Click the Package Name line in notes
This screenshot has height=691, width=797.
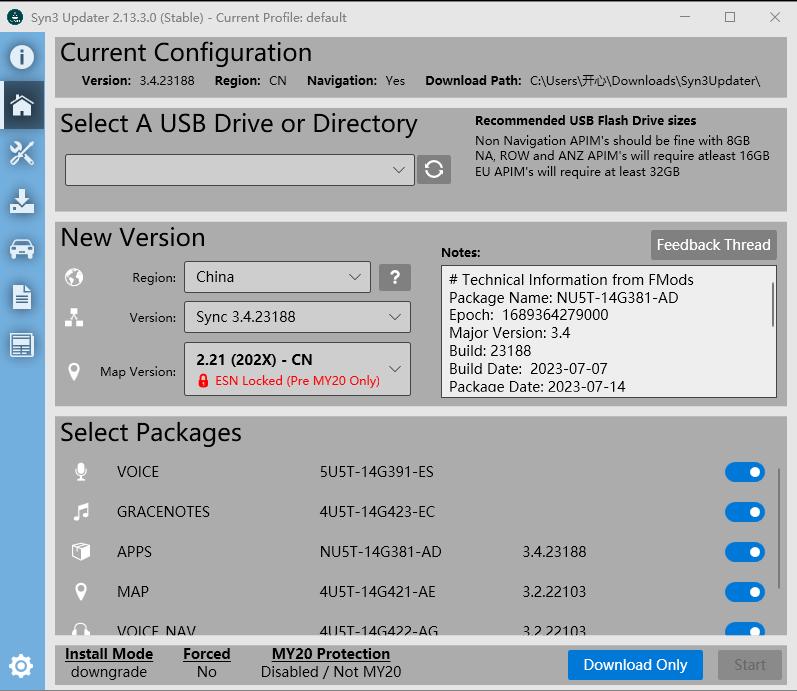coord(564,297)
